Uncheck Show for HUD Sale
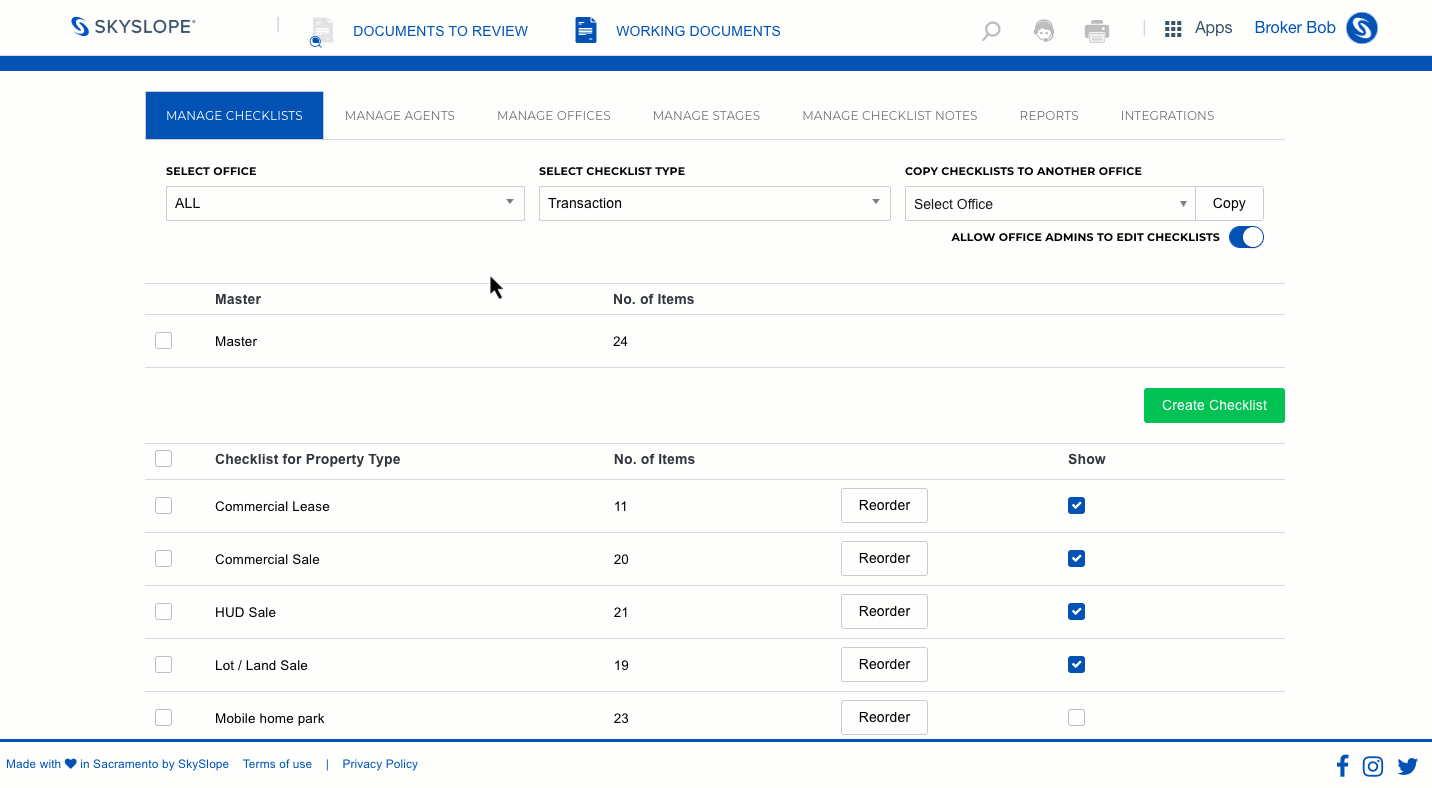Viewport: 1432px width, 788px height. pos(1076,612)
